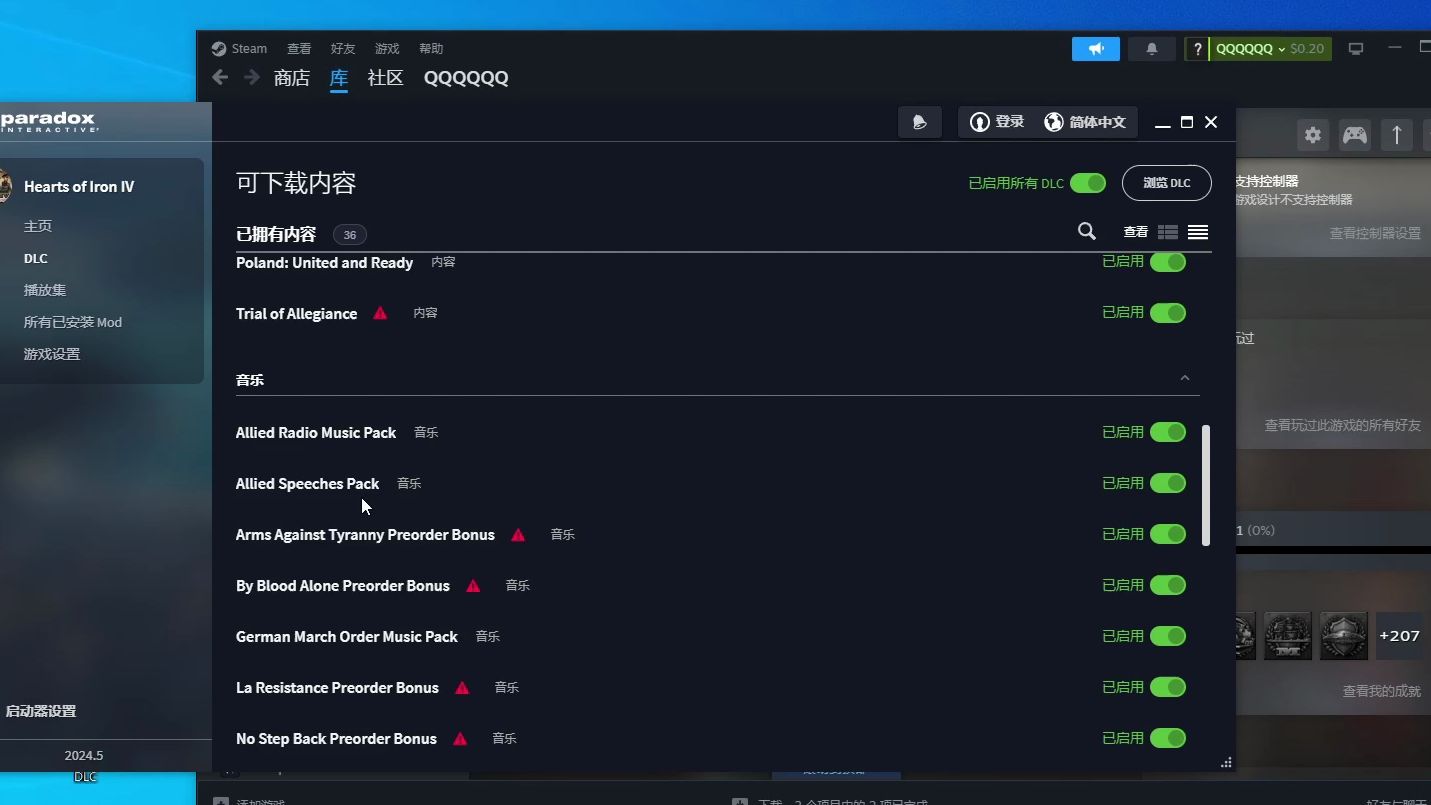Toggle No Step Back Preorder Bonus
1431x805 pixels.
[x=1168, y=738]
